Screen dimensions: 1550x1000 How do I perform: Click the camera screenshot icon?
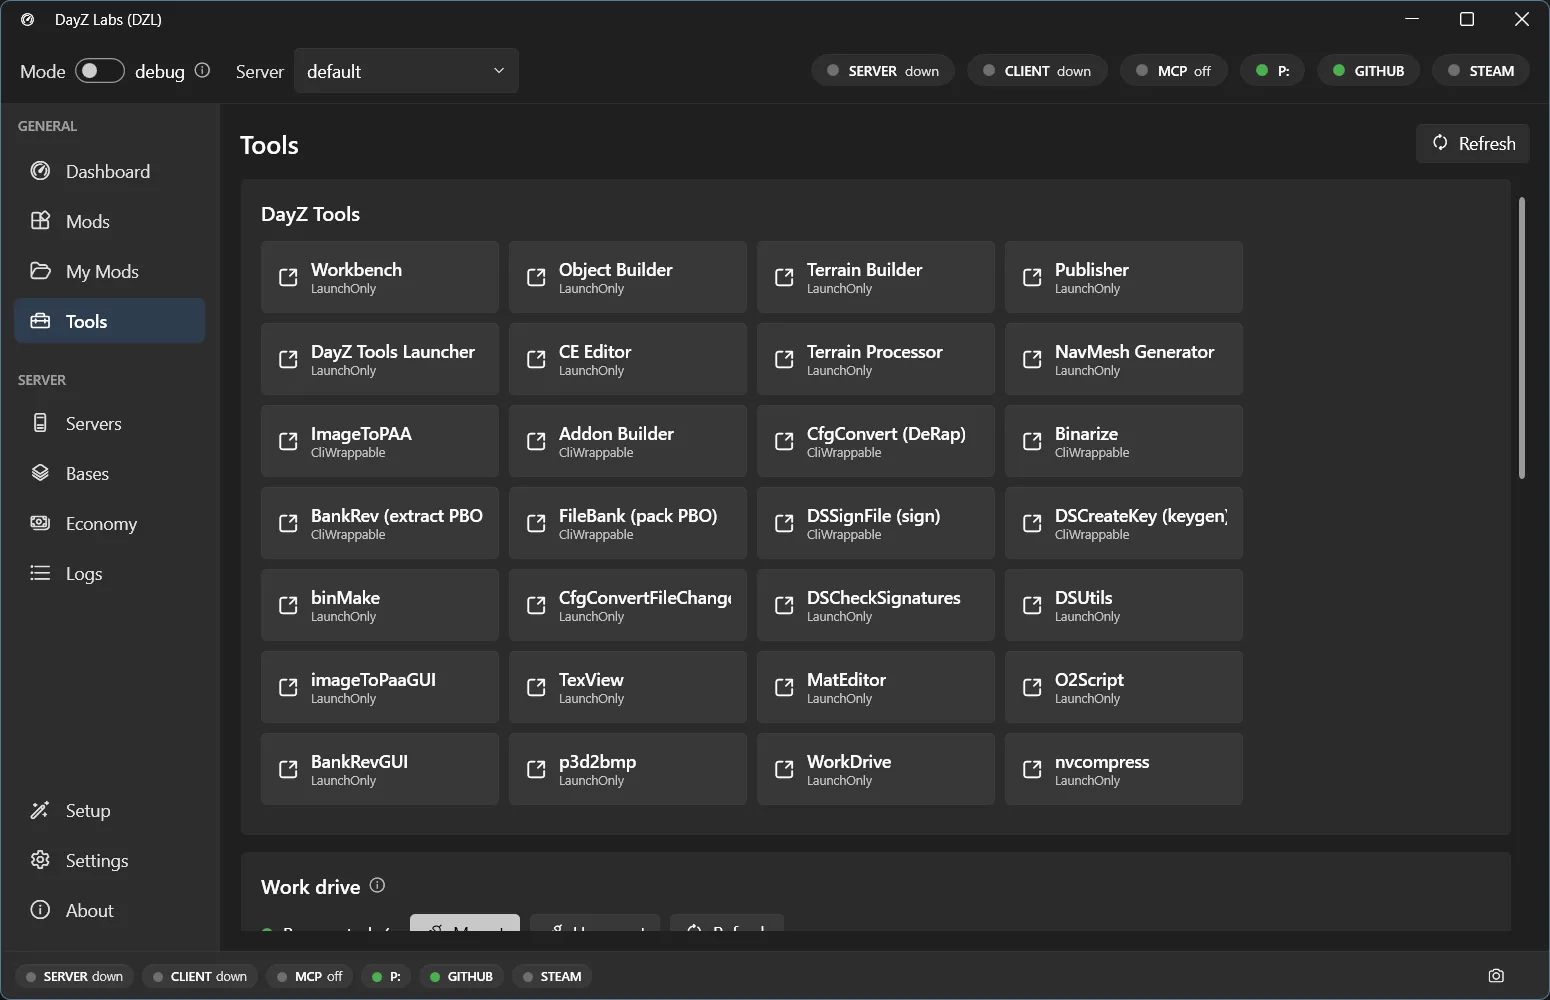(1496, 976)
